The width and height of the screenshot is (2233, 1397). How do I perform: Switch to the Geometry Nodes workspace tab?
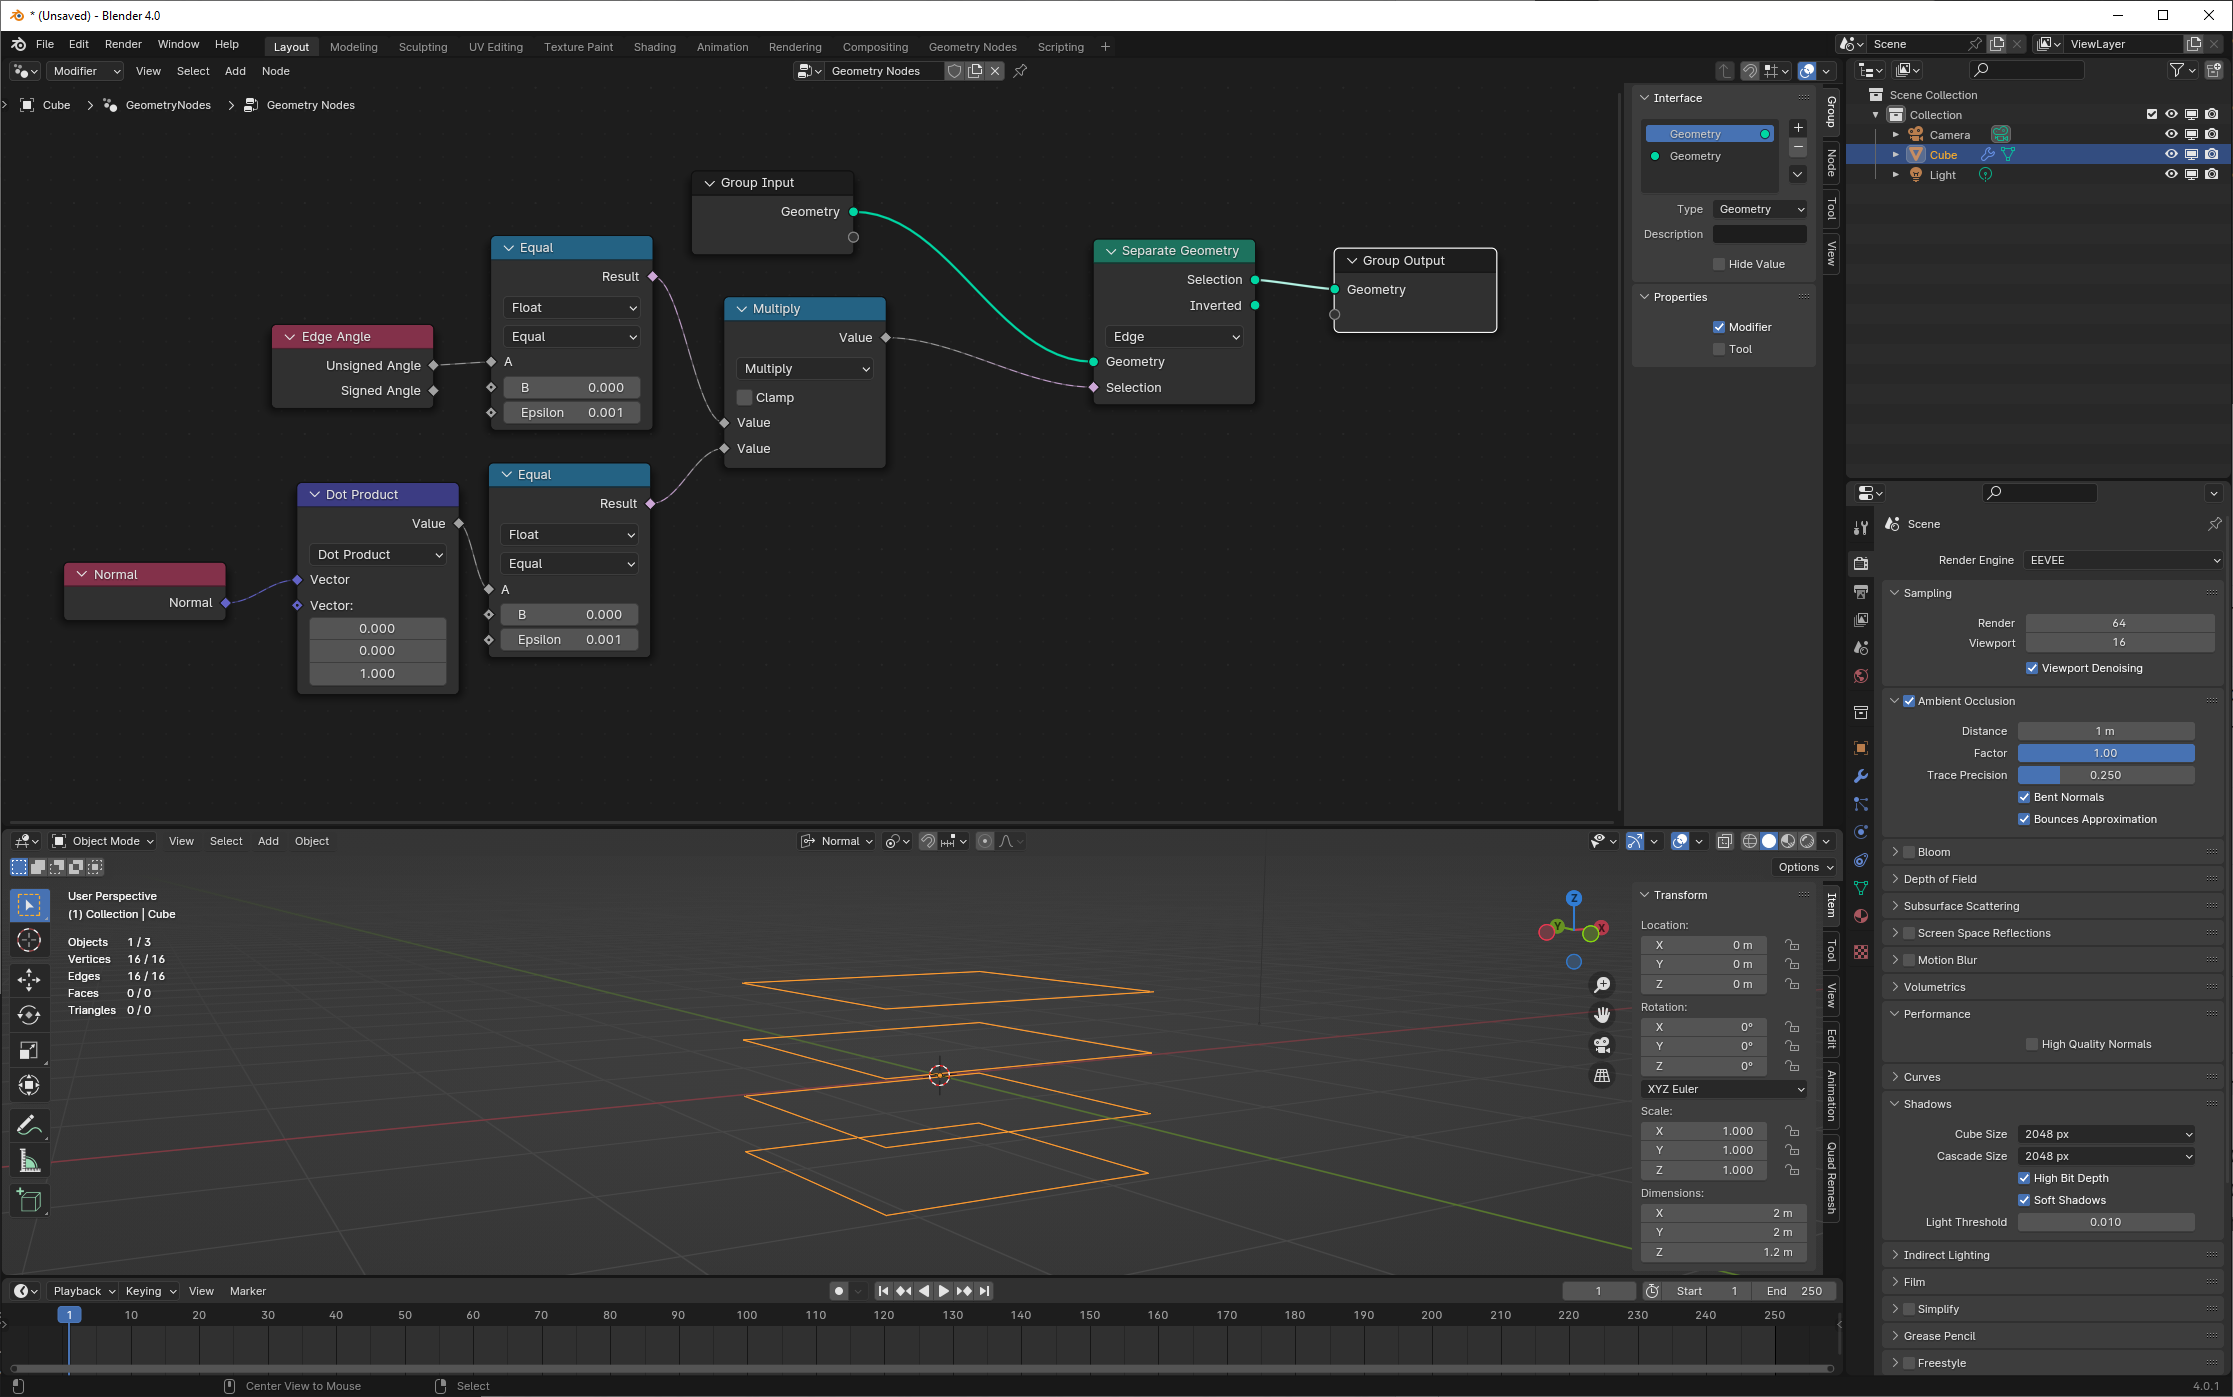pyautogui.click(x=972, y=47)
